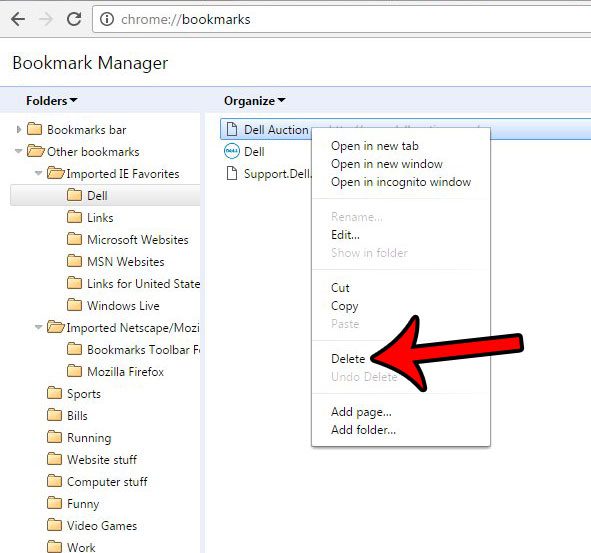
Task: Collapse Imported IE Favorites arrow
Action: [x=38, y=173]
